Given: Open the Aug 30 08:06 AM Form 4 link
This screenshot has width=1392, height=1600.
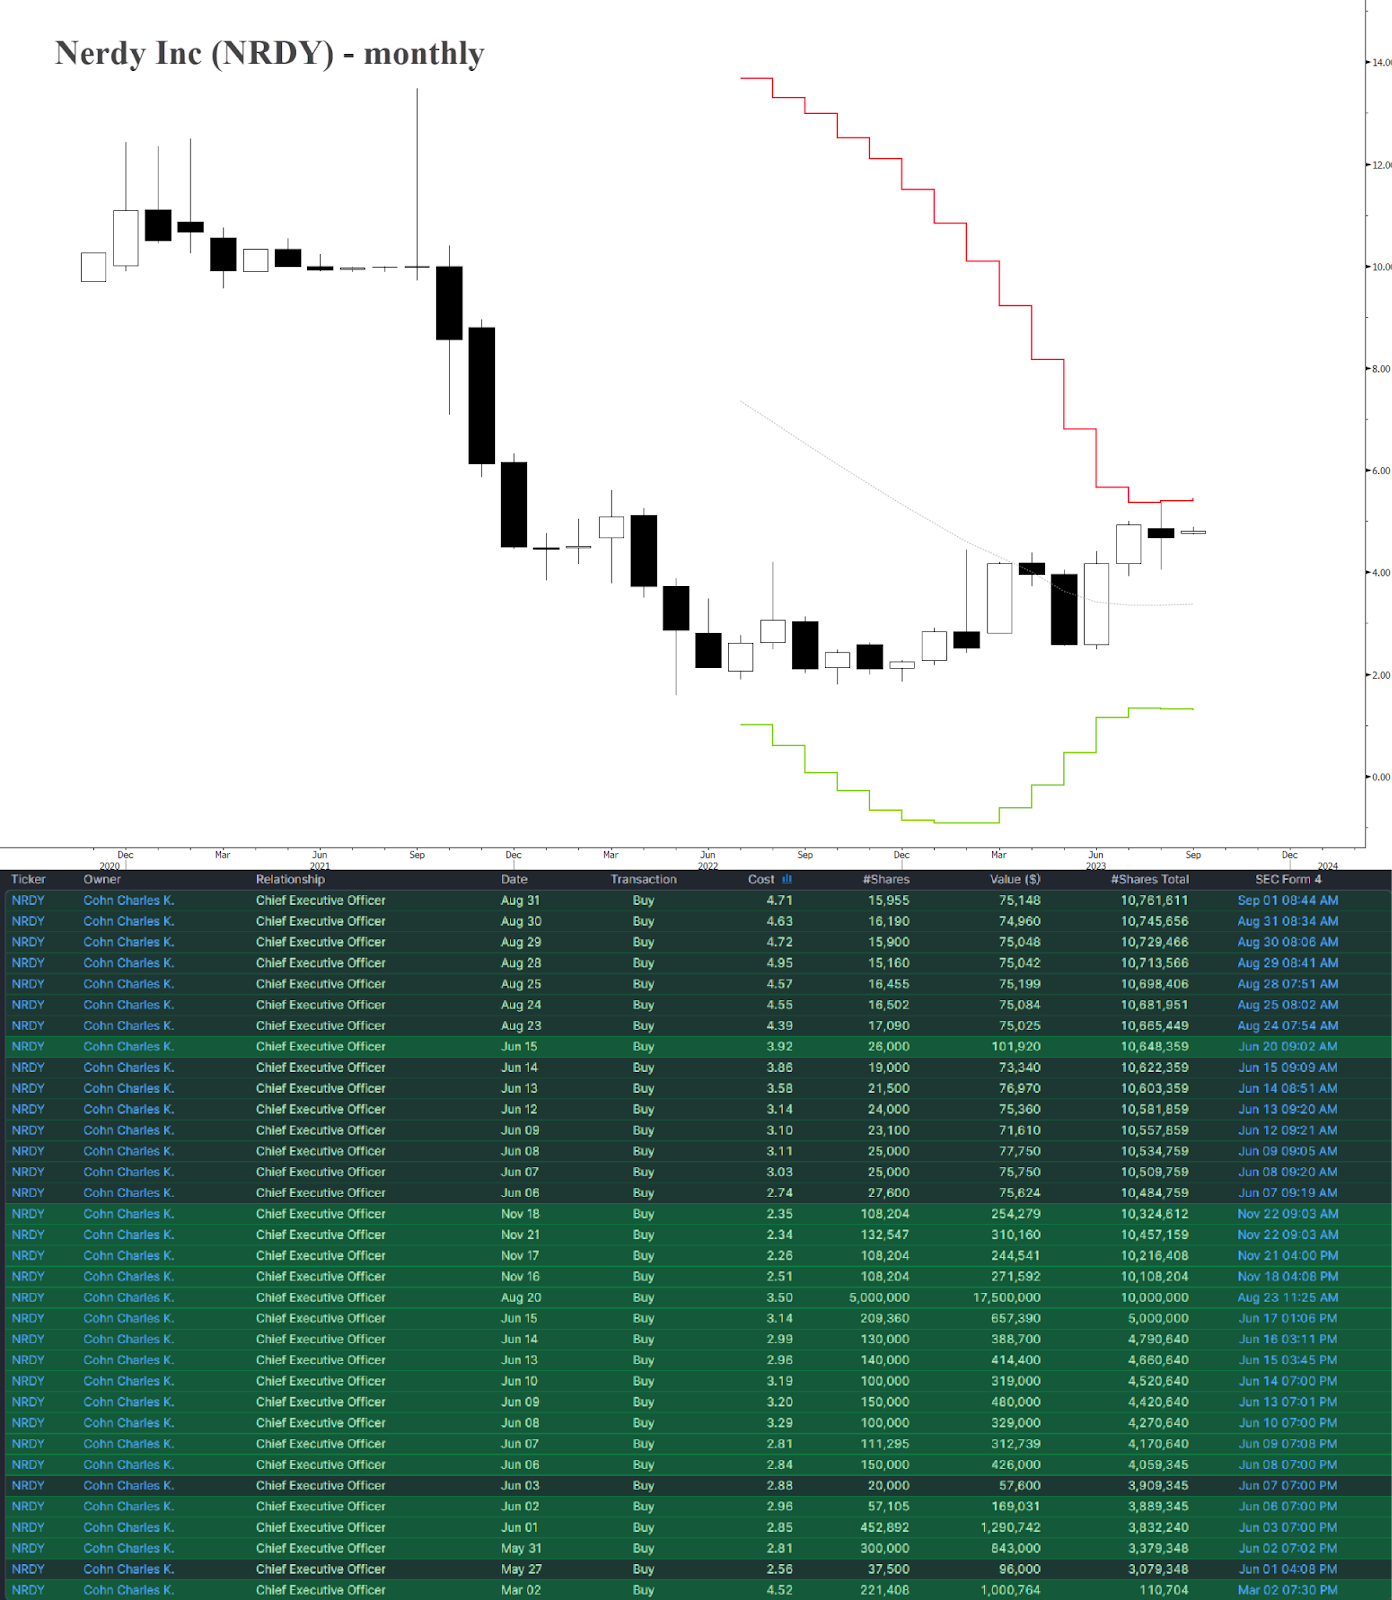Looking at the screenshot, I should [x=1288, y=943].
